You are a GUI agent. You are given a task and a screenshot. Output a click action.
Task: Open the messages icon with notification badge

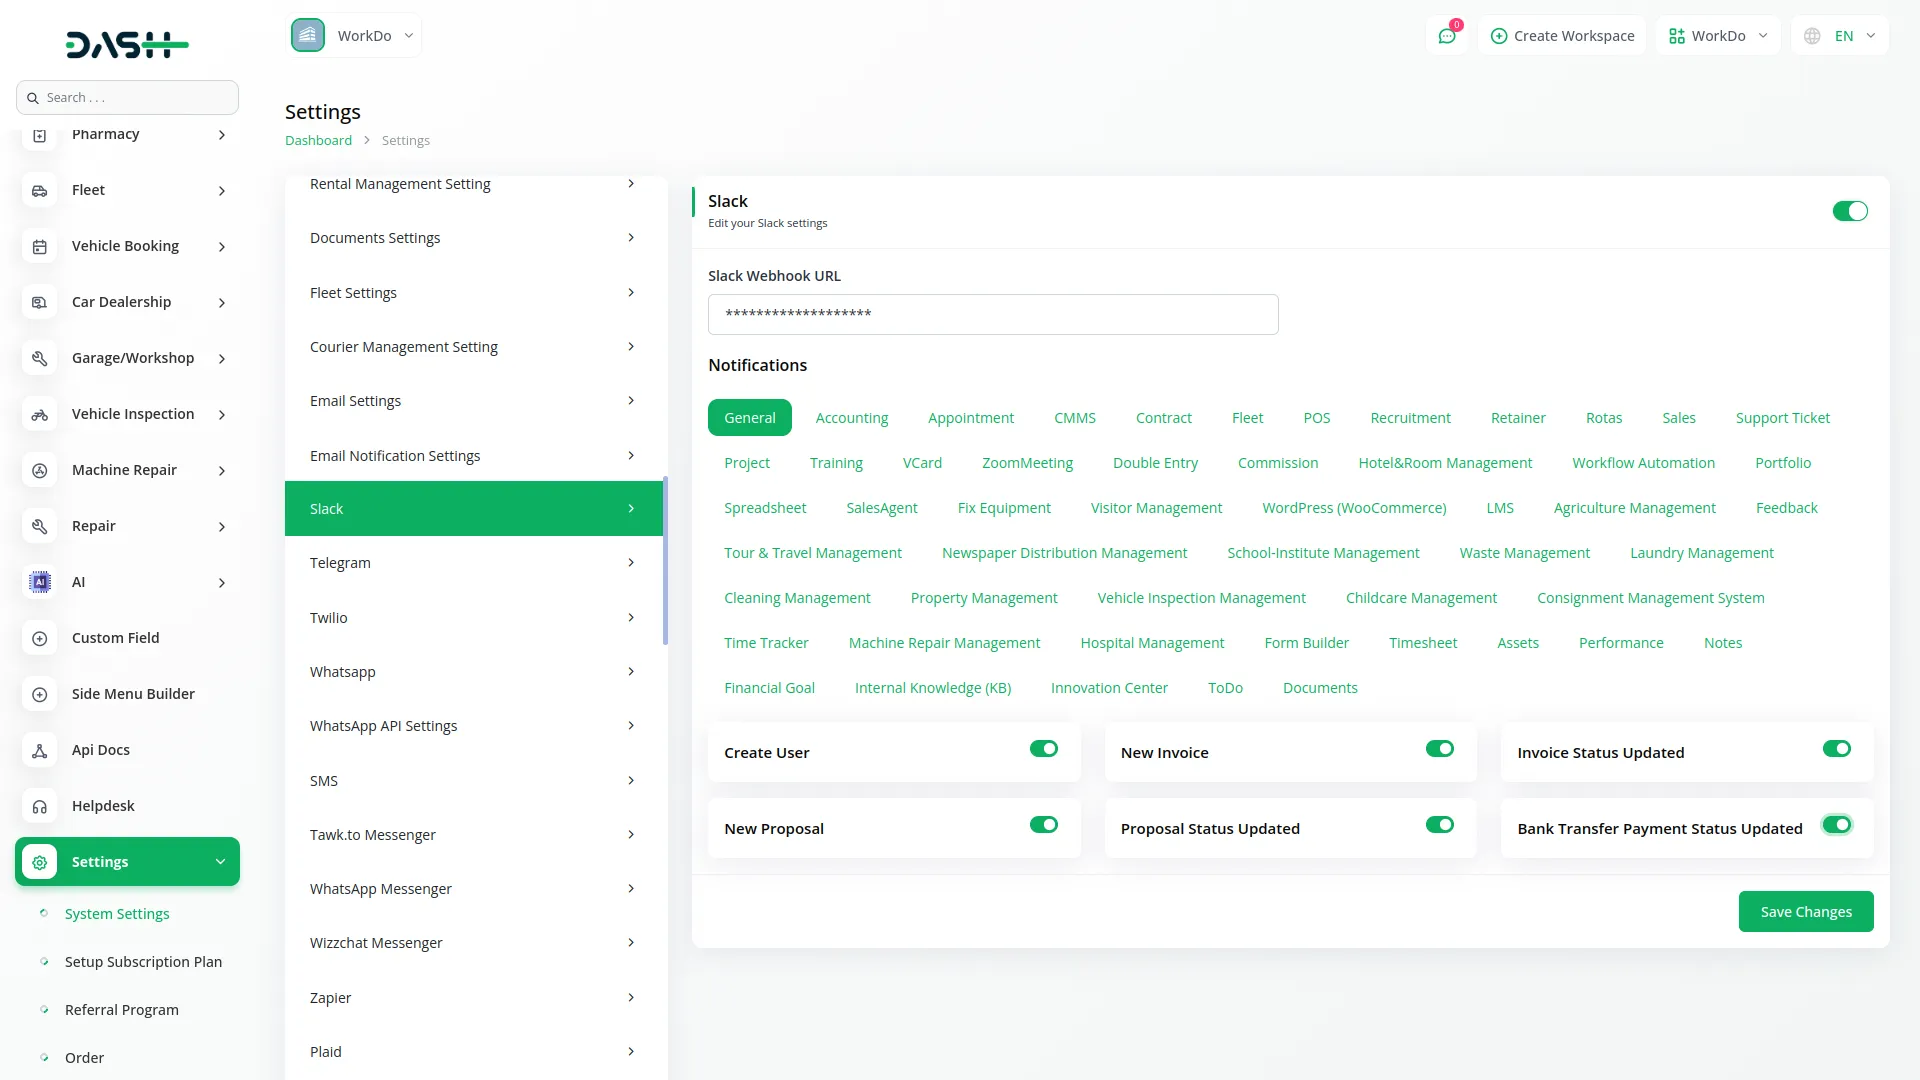(1447, 35)
